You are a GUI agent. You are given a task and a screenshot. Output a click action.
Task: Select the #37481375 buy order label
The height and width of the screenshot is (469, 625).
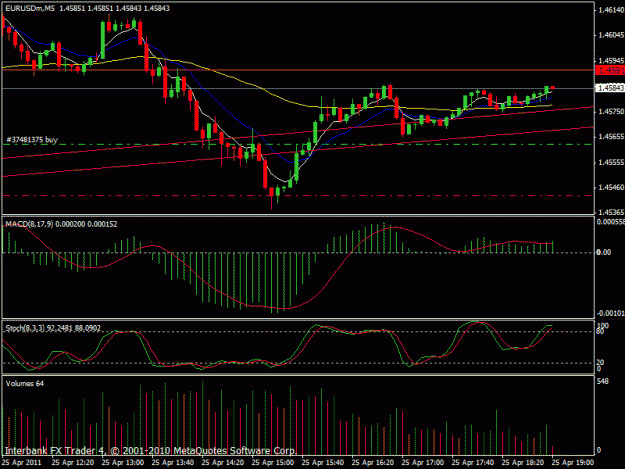click(x=32, y=139)
